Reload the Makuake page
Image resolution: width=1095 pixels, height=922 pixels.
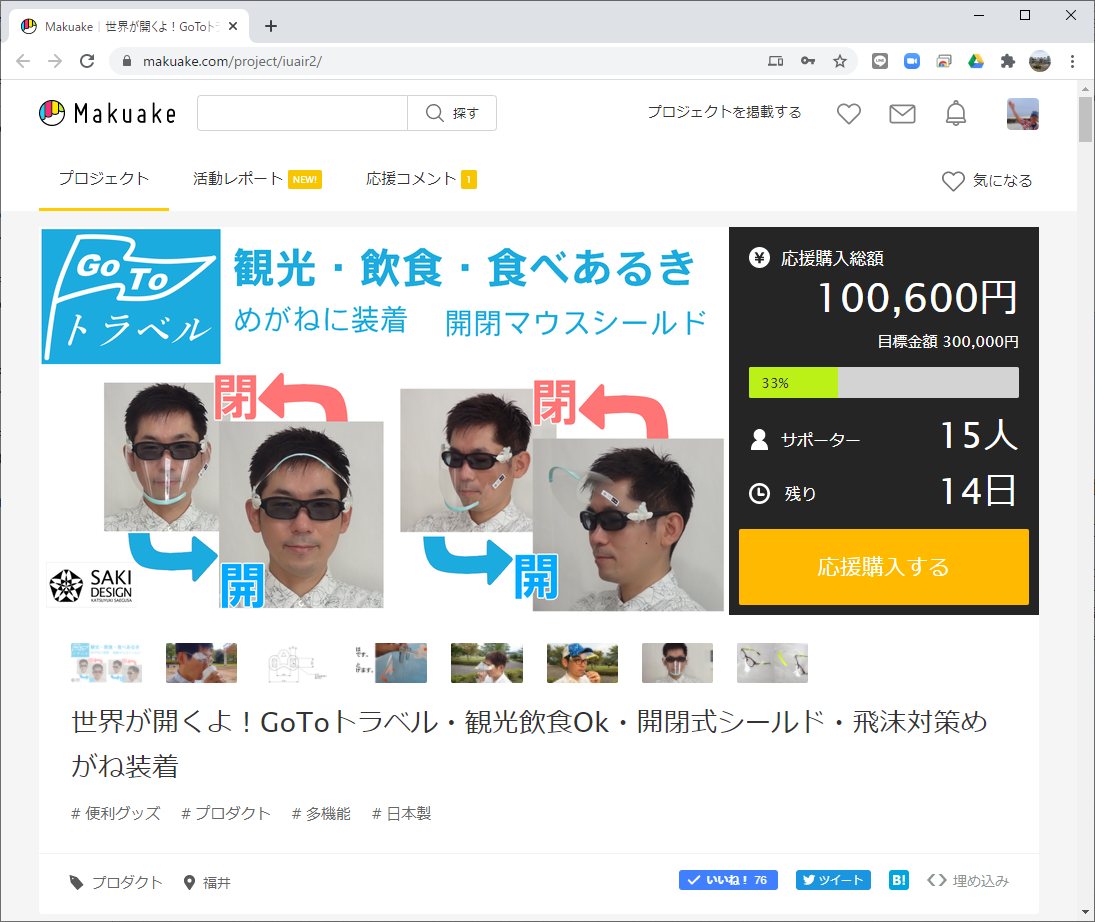(87, 61)
